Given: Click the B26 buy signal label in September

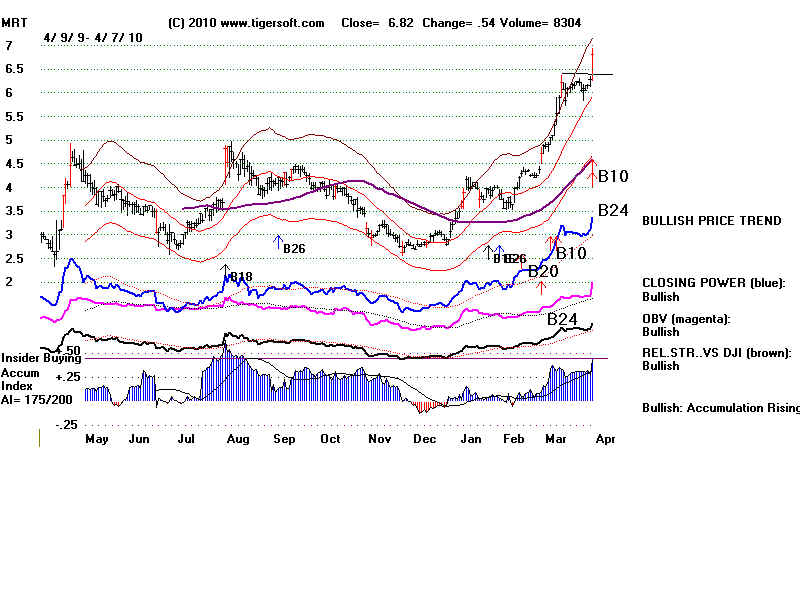Looking at the screenshot, I should (x=294, y=248).
